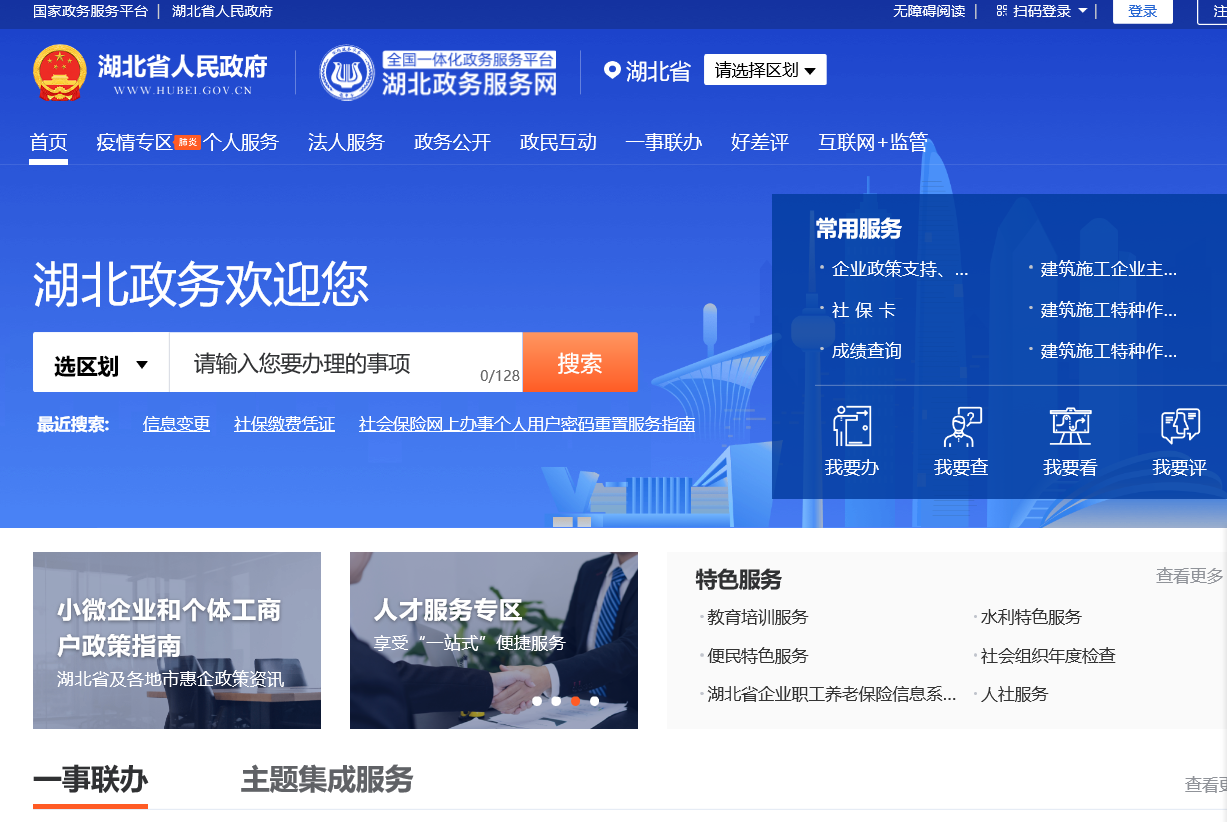The image size is (1227, 822).
Task: Select the third orange carousel dot
Action: (575, 701)
